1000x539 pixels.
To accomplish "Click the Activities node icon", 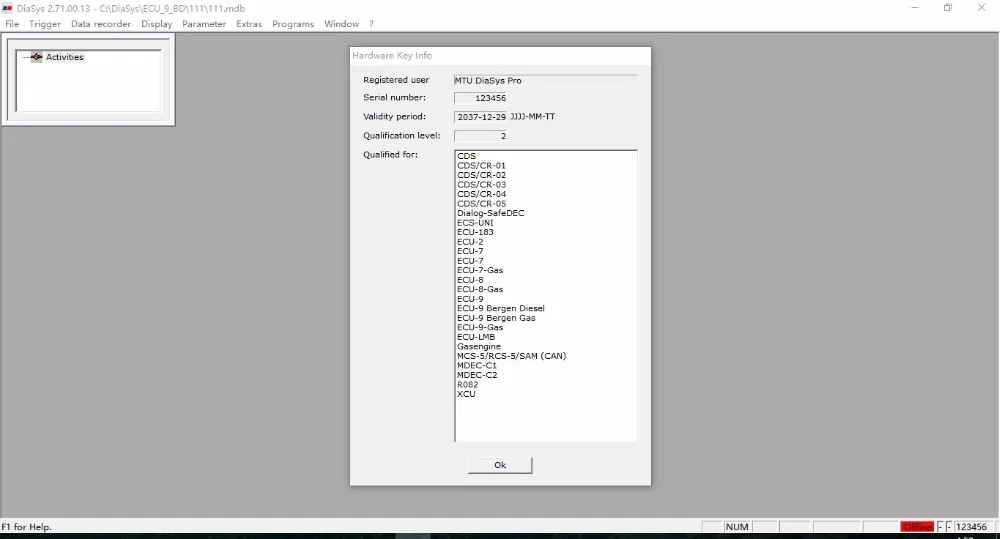I will pyautogui.click(x=36, y=57).
